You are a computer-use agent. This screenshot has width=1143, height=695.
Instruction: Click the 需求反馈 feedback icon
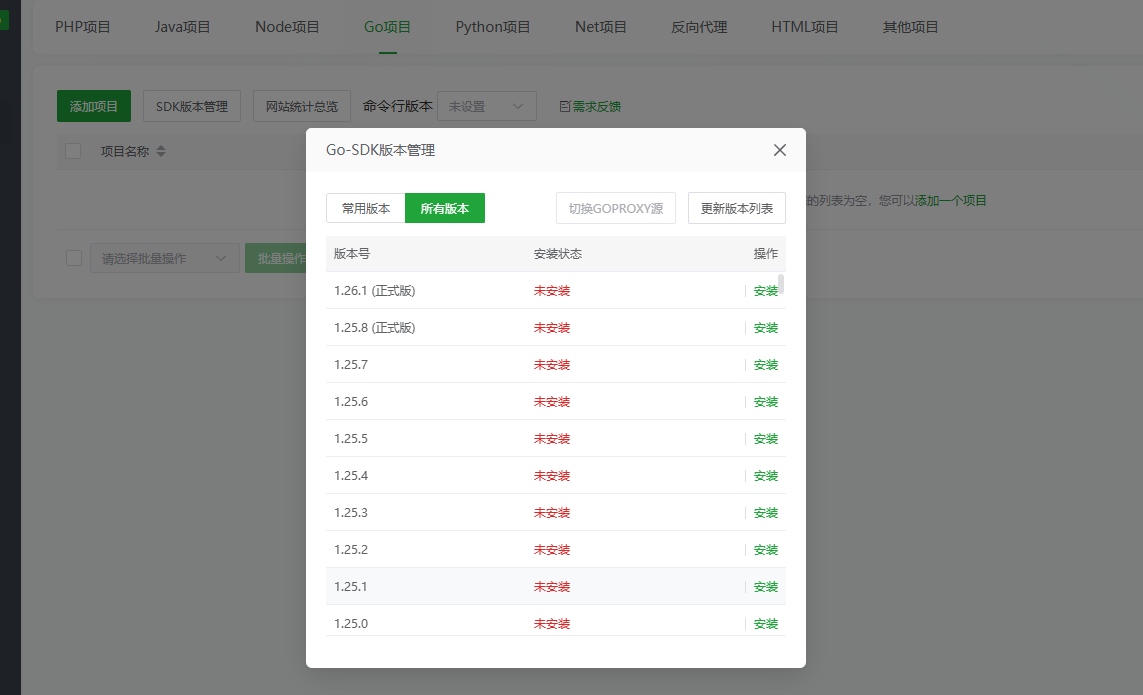tap(565, 107)
